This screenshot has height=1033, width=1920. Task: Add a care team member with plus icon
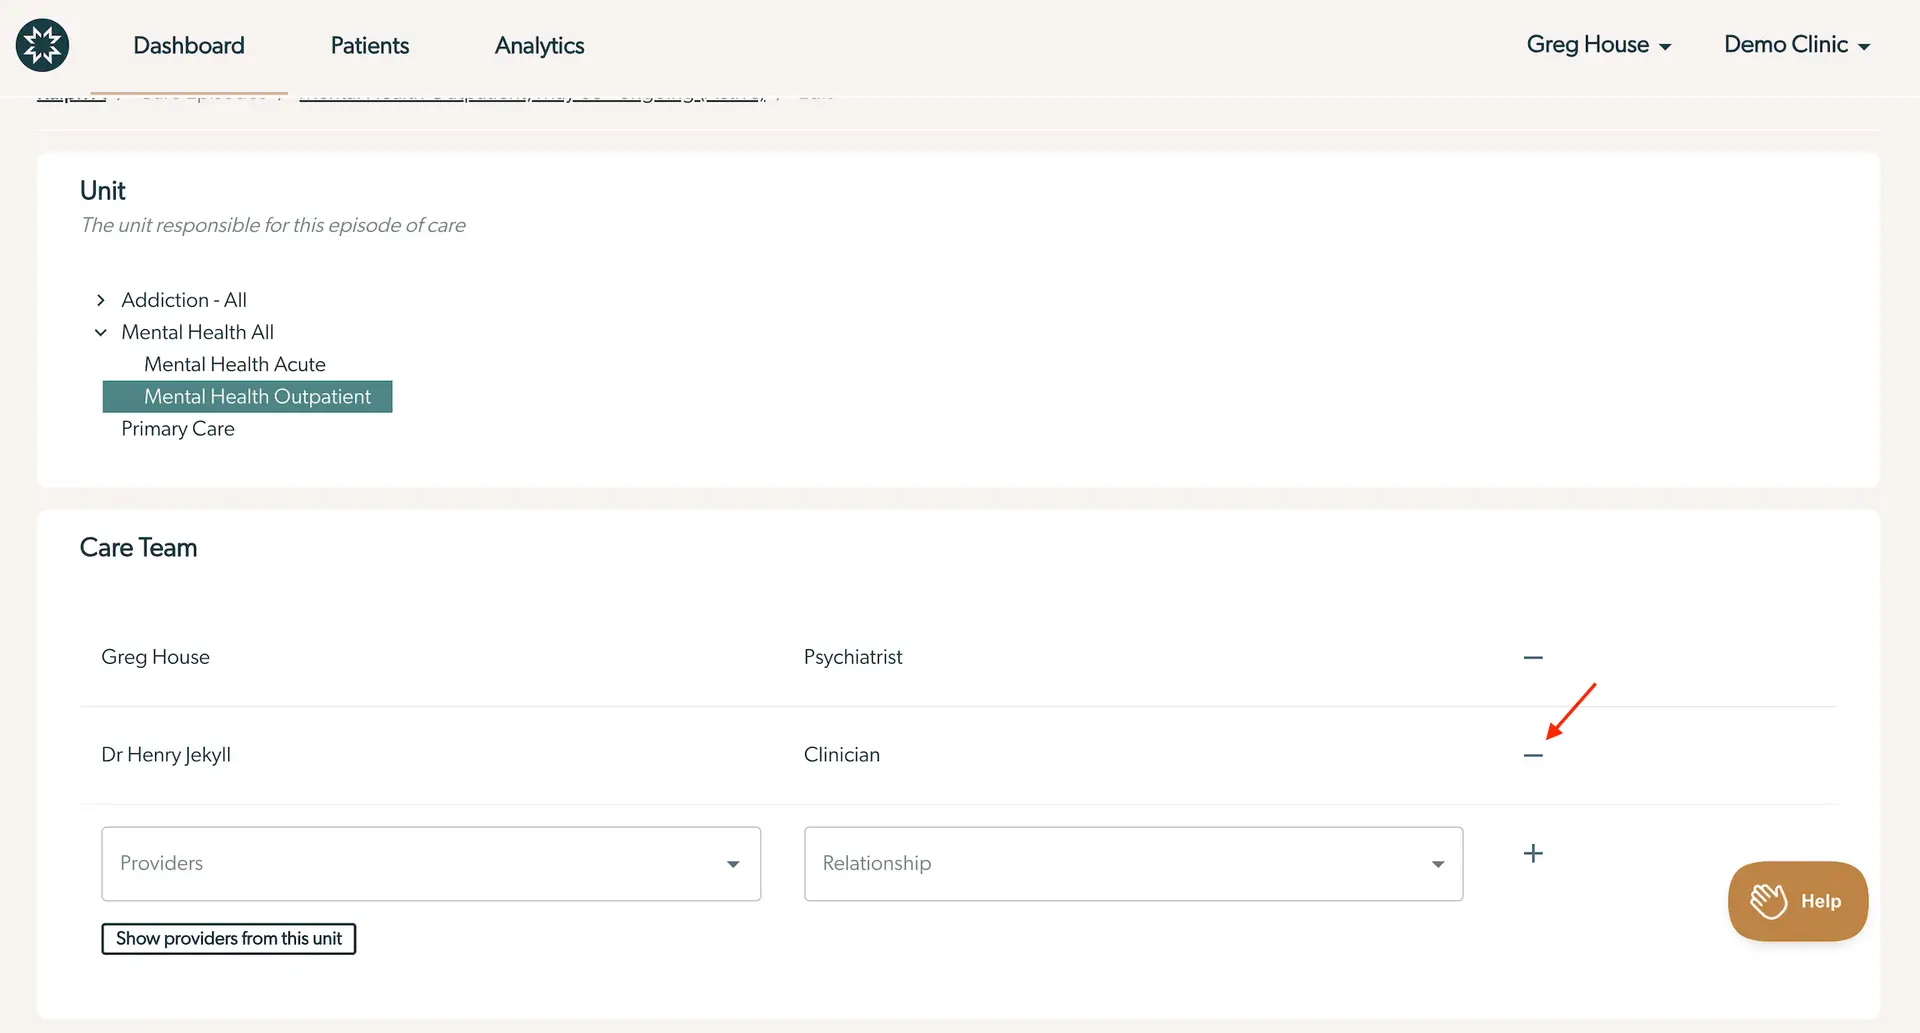point(1533,853)
